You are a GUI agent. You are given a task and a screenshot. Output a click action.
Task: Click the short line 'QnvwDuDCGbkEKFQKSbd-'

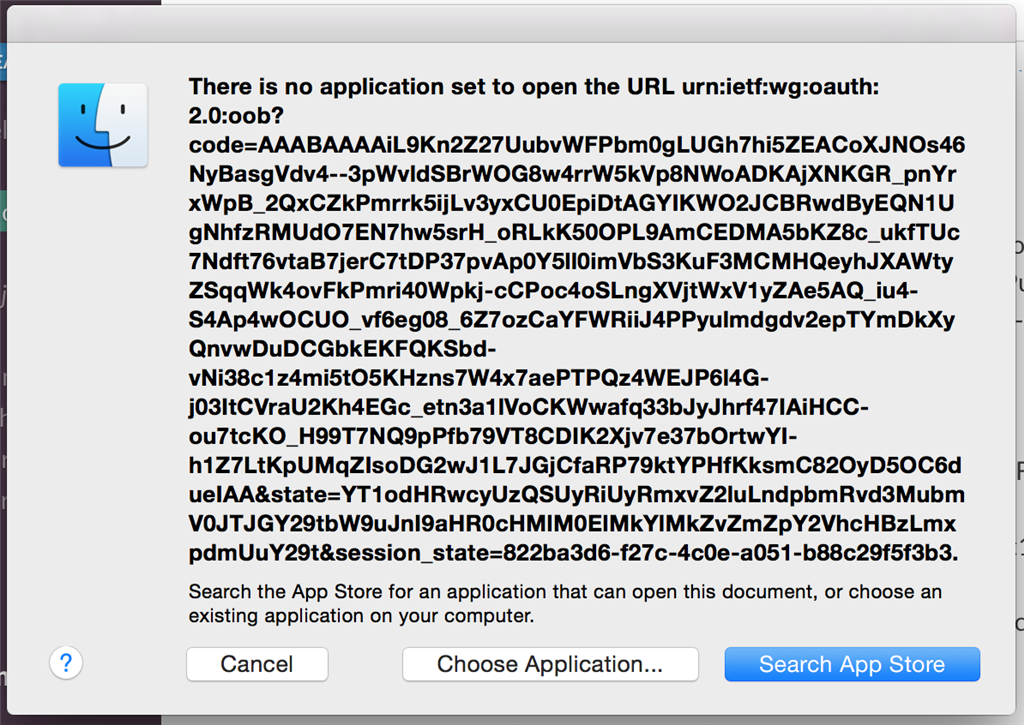tap(342, 349)
